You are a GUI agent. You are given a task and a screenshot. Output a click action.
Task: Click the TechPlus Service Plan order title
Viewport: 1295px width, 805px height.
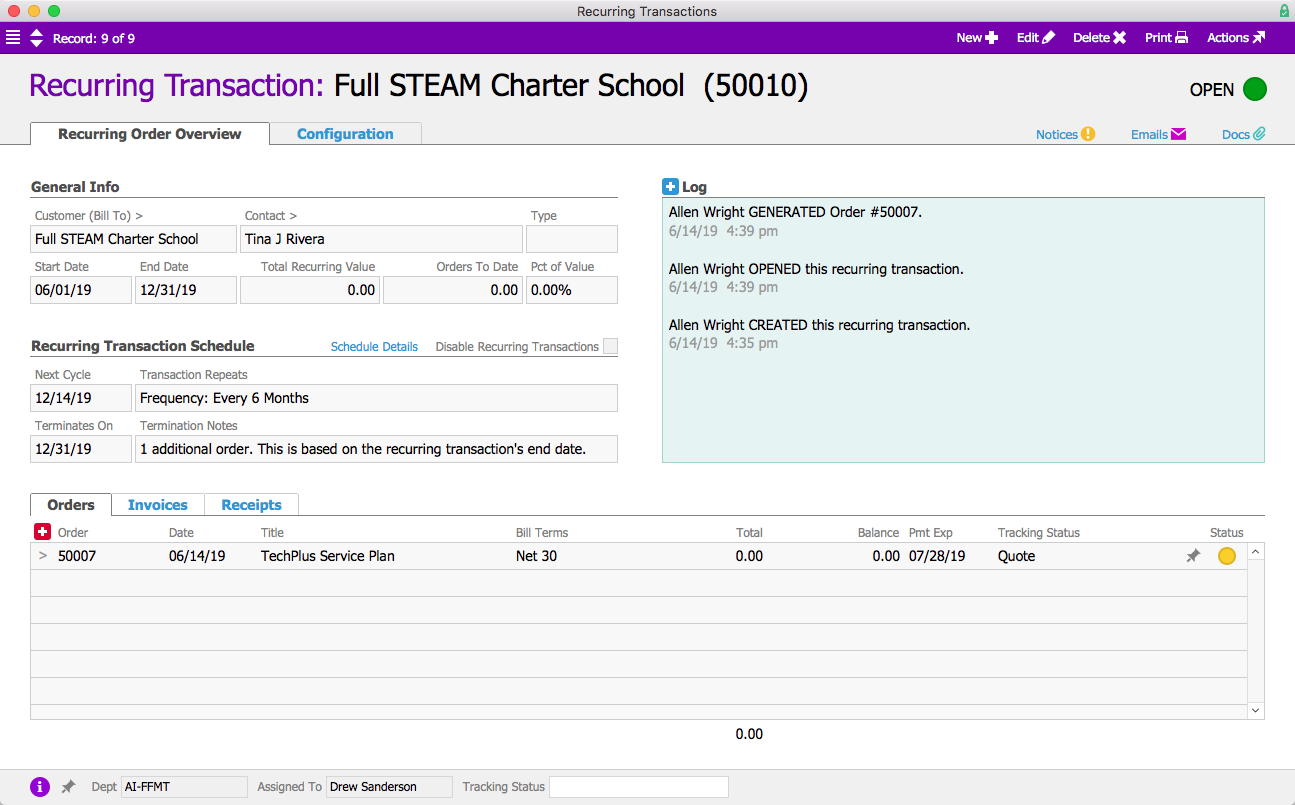[328, 556]
